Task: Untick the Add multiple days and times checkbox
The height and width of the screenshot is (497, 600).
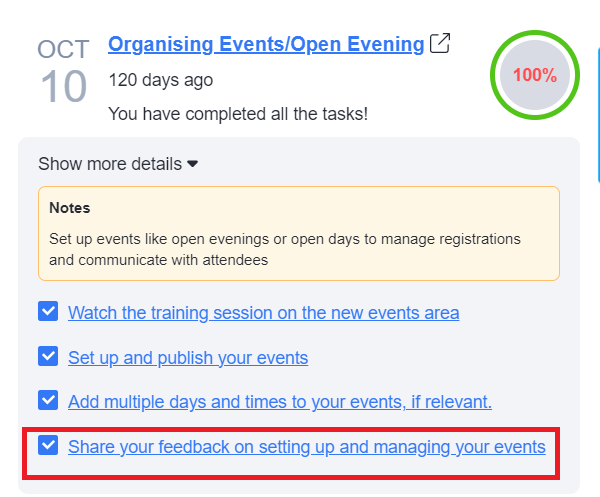Action: coord(48,401)
